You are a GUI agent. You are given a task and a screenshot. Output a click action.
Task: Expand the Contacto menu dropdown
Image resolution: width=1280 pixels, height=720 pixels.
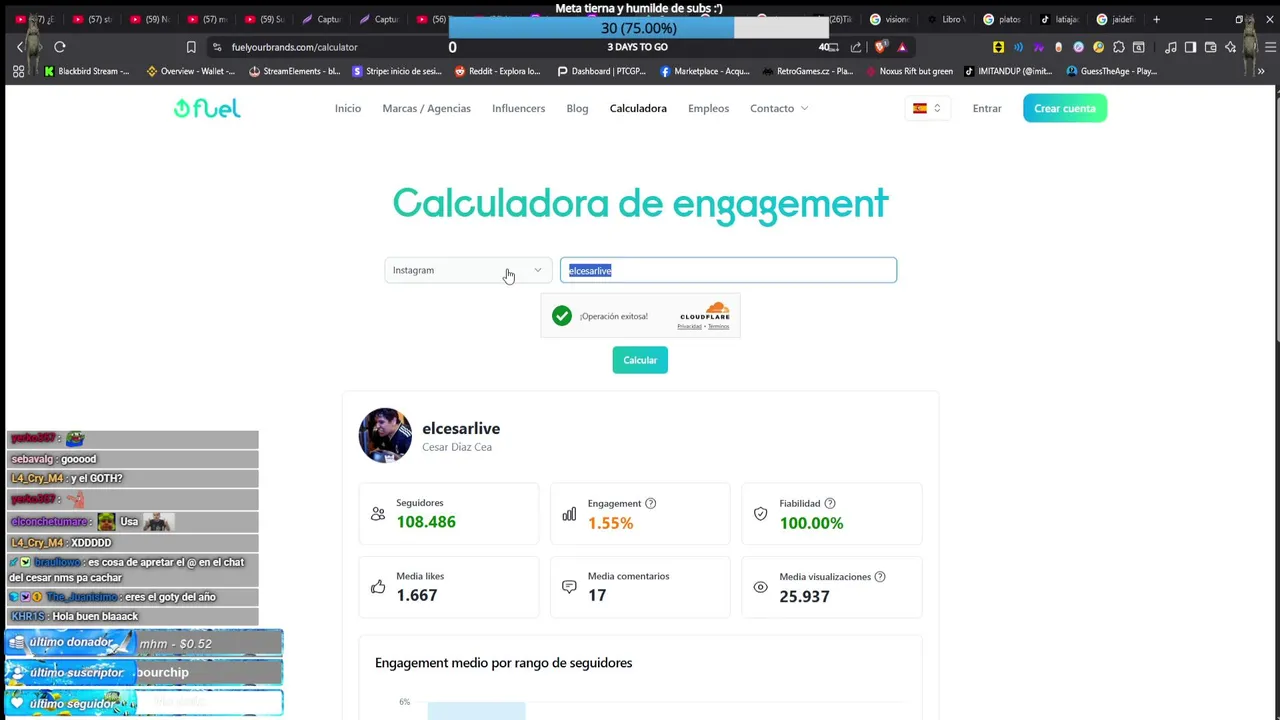(779, 108)
